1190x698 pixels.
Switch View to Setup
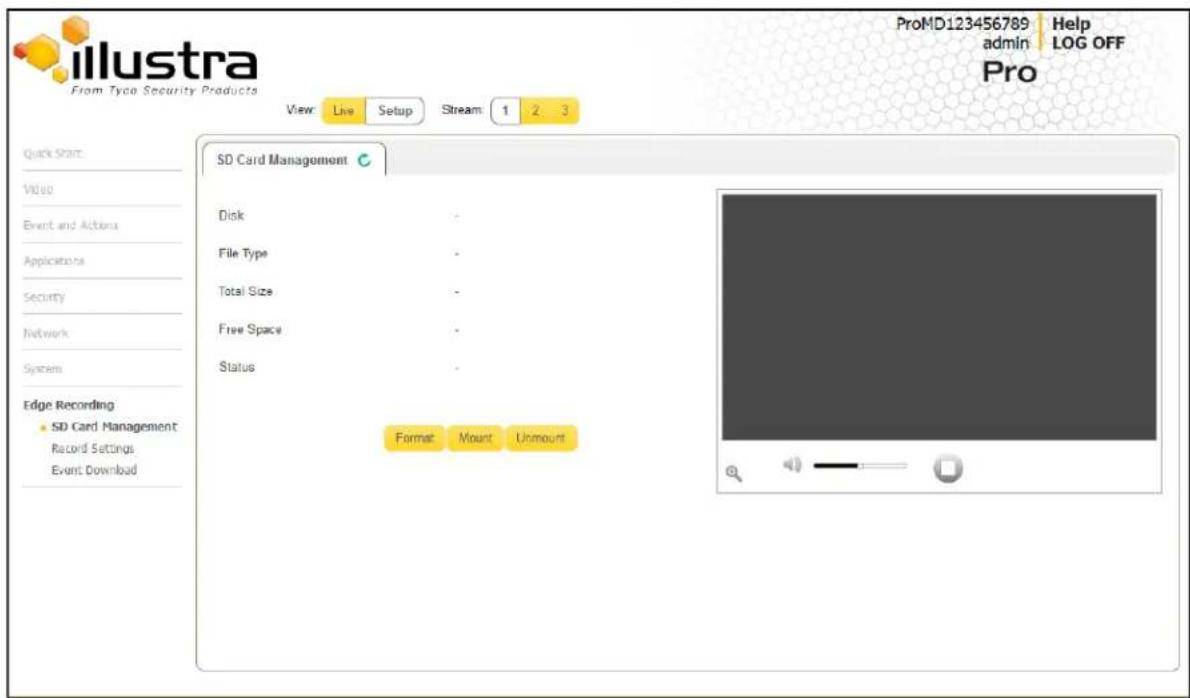395,111
